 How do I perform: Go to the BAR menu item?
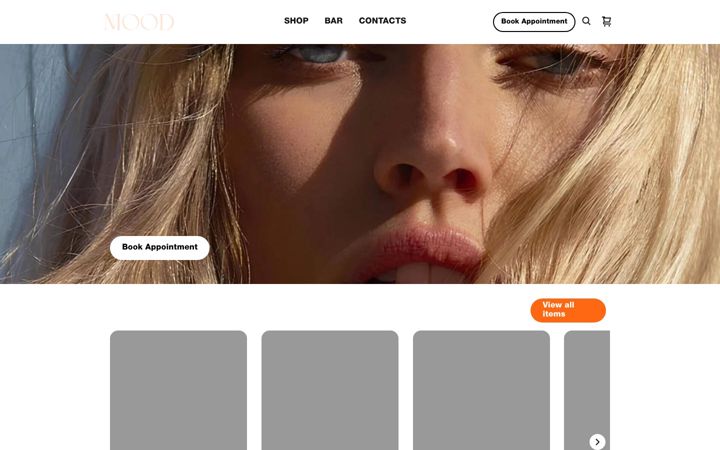pos(333,21)
